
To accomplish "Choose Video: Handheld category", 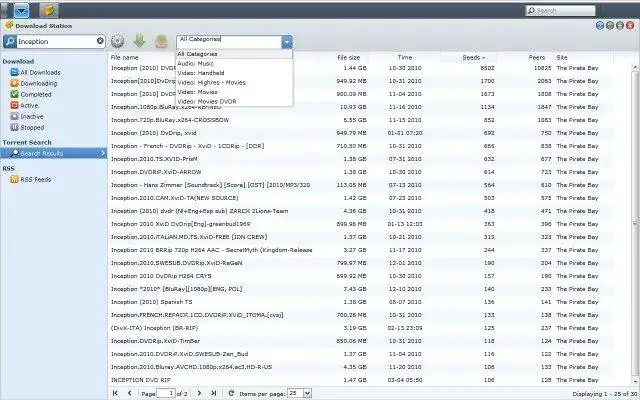I will (x=234, y=73).
